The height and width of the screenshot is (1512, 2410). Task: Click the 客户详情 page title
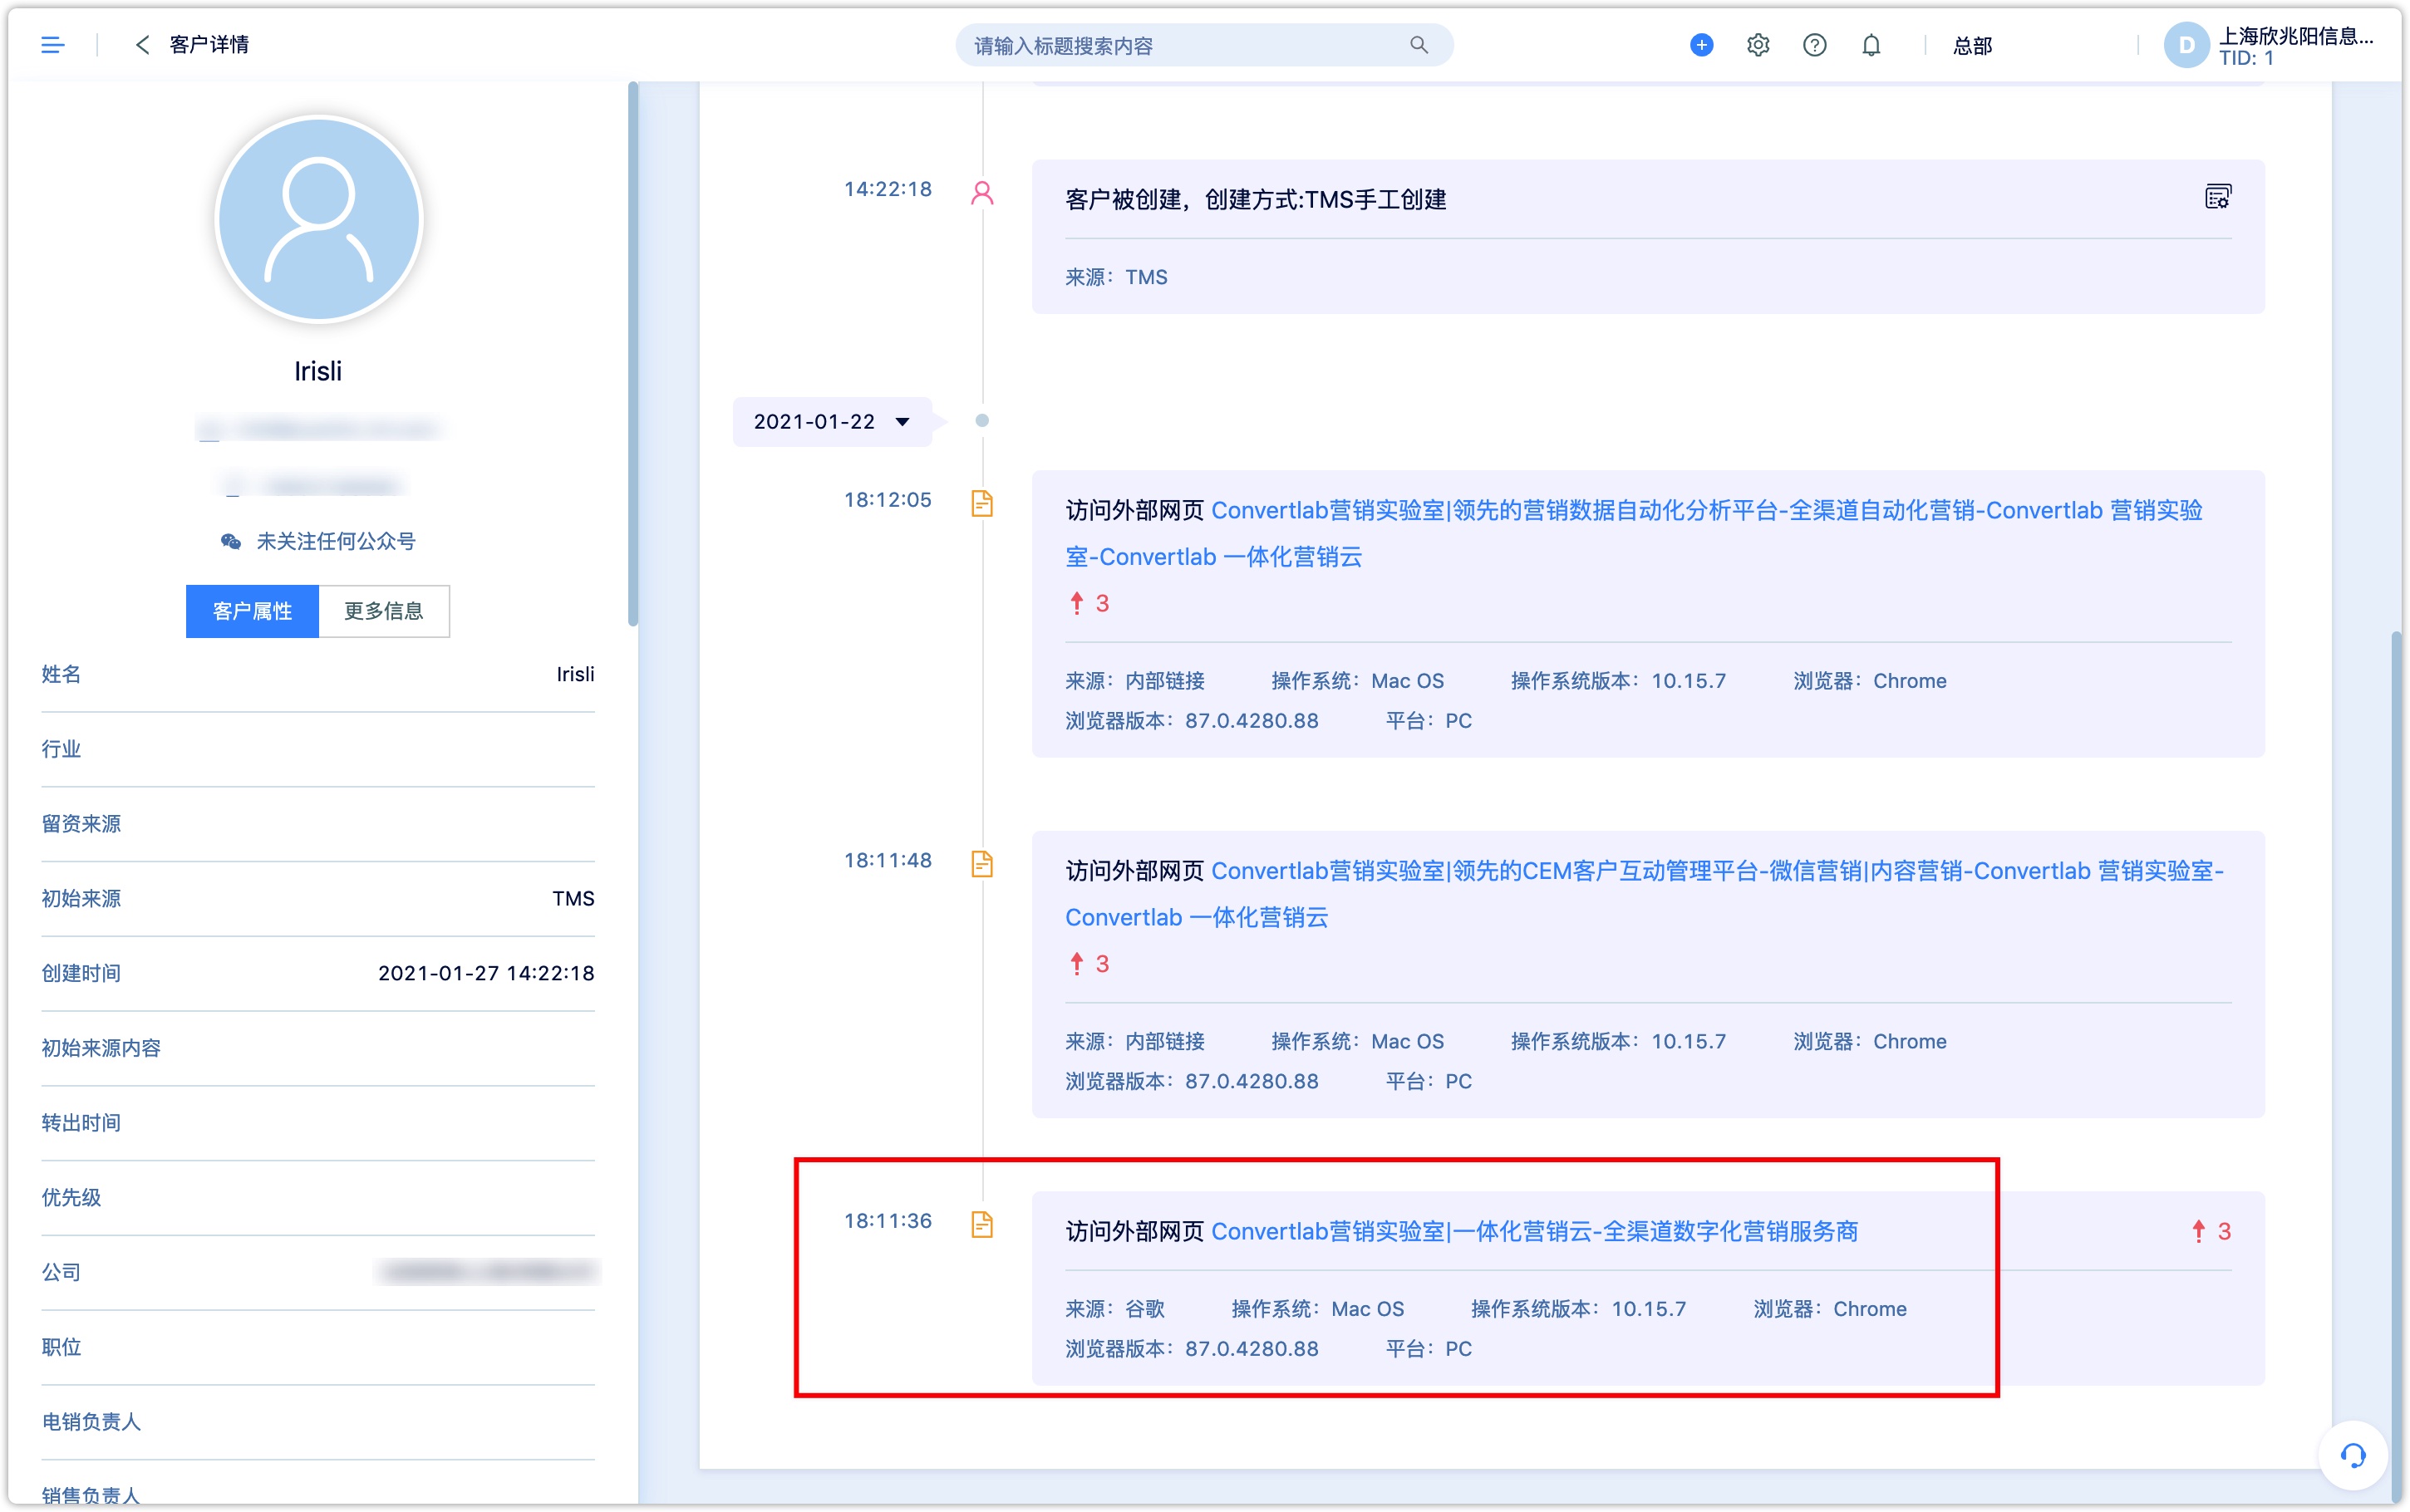click(209, 45)
